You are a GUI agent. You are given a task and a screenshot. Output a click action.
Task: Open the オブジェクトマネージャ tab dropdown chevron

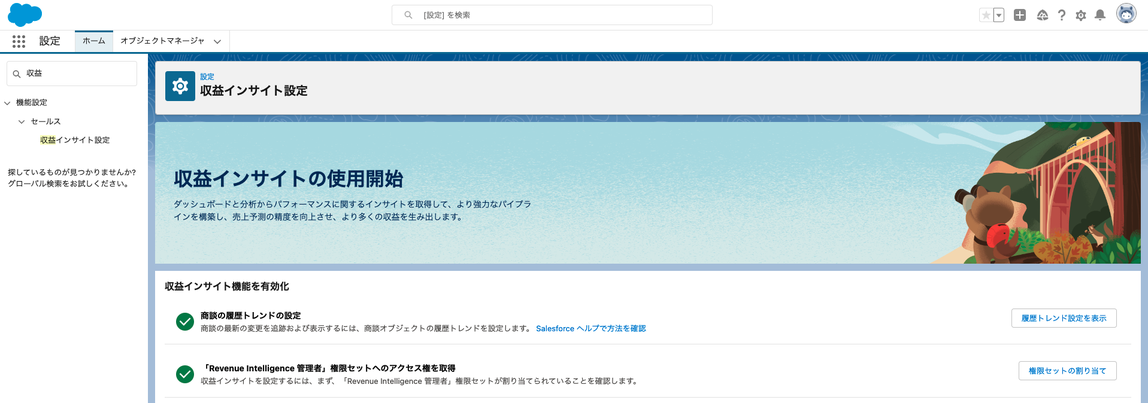[217, 42]
